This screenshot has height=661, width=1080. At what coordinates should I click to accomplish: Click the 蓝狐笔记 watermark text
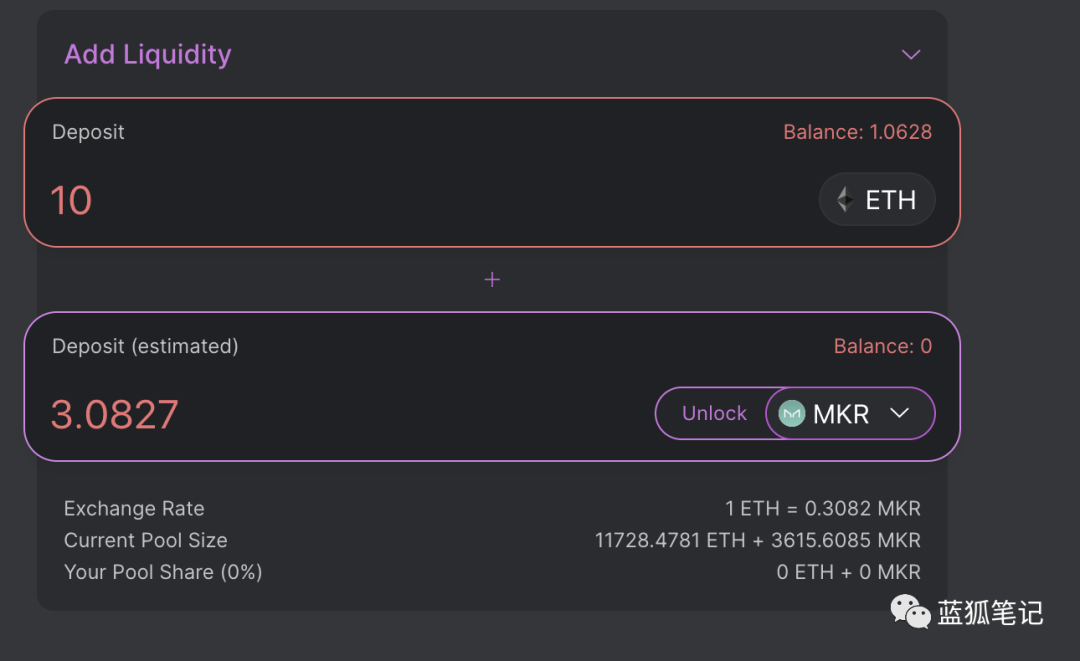[x=990, y=613]
